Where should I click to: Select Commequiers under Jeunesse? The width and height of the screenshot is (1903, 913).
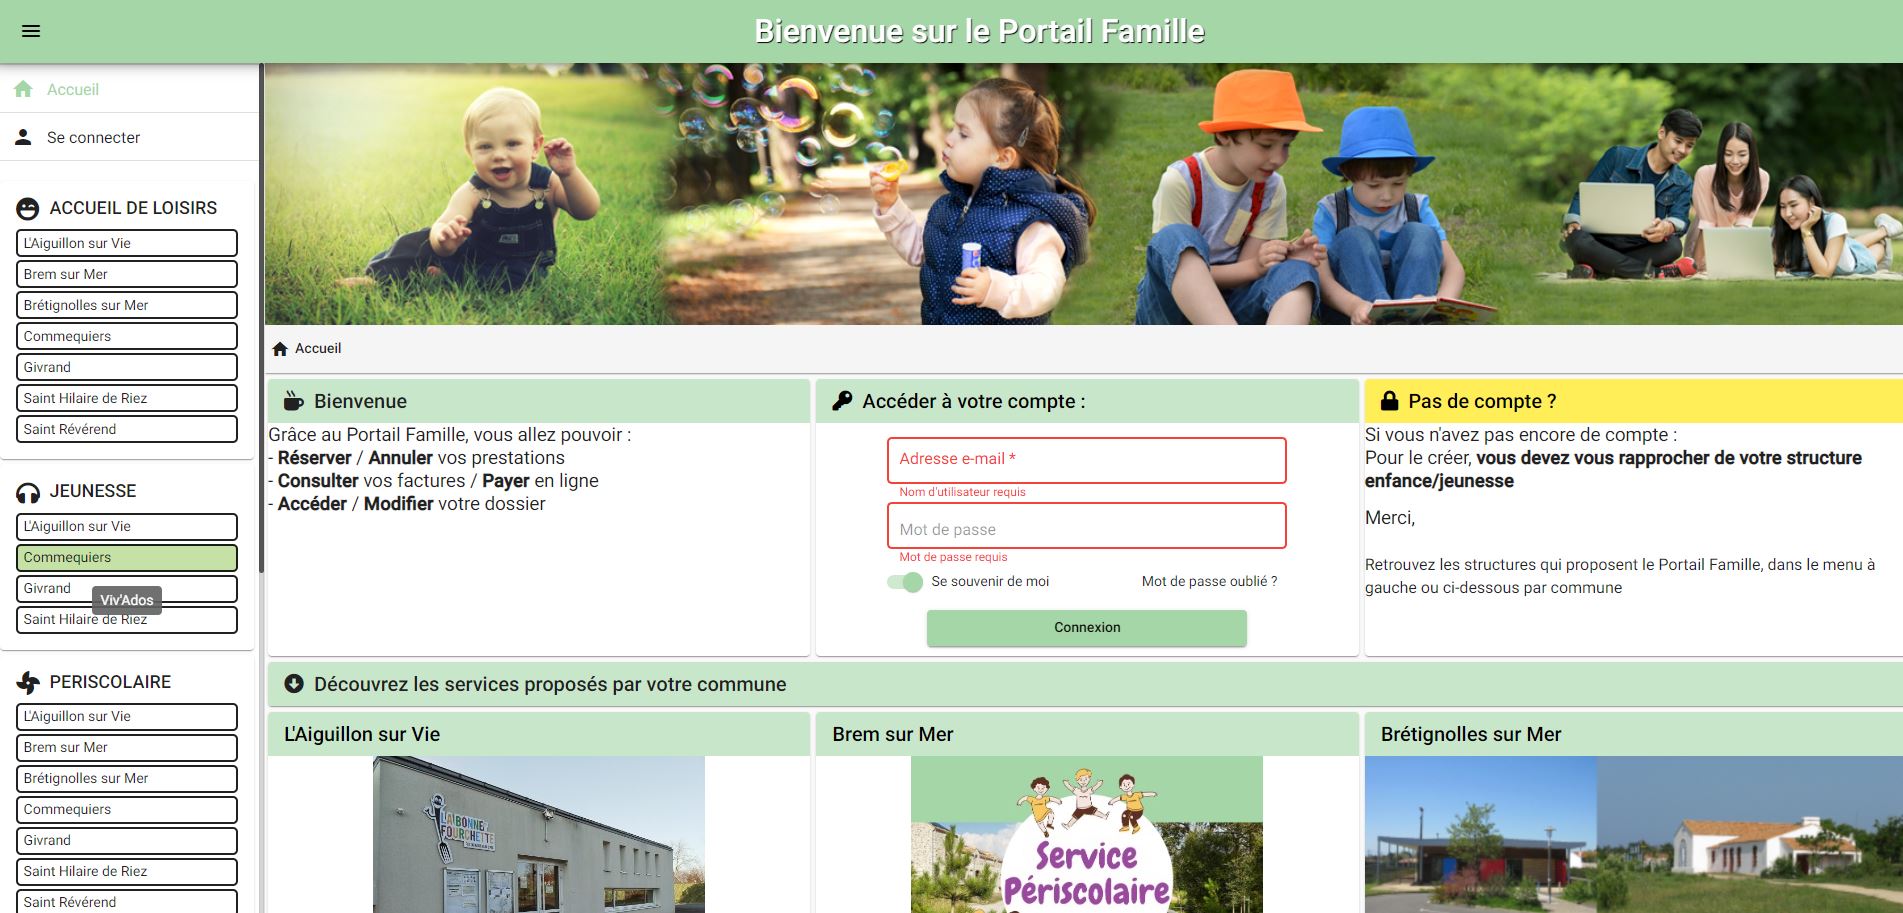point(126,557)
